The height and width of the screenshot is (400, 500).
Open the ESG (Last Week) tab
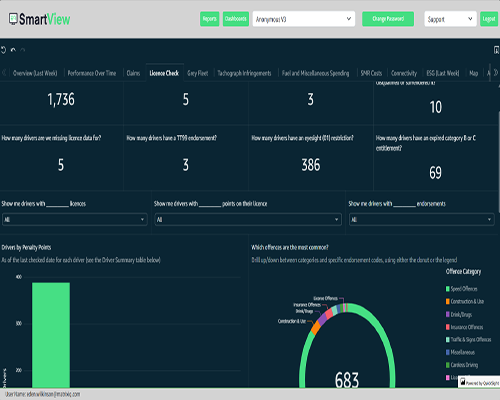coord(443,73)
